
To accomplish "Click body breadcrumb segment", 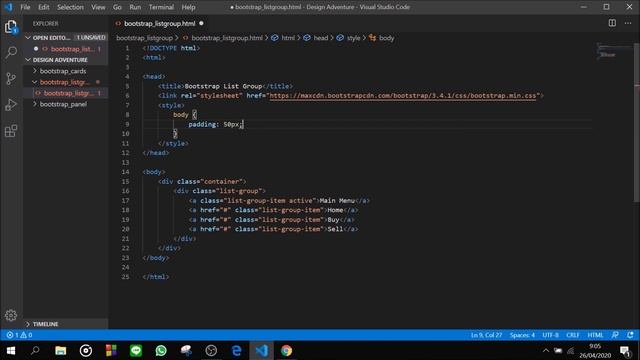I will 386,38.
